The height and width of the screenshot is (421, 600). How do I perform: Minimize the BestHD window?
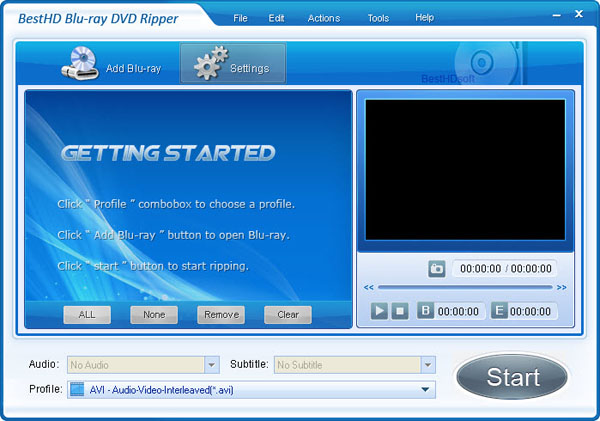coord(557,15)
